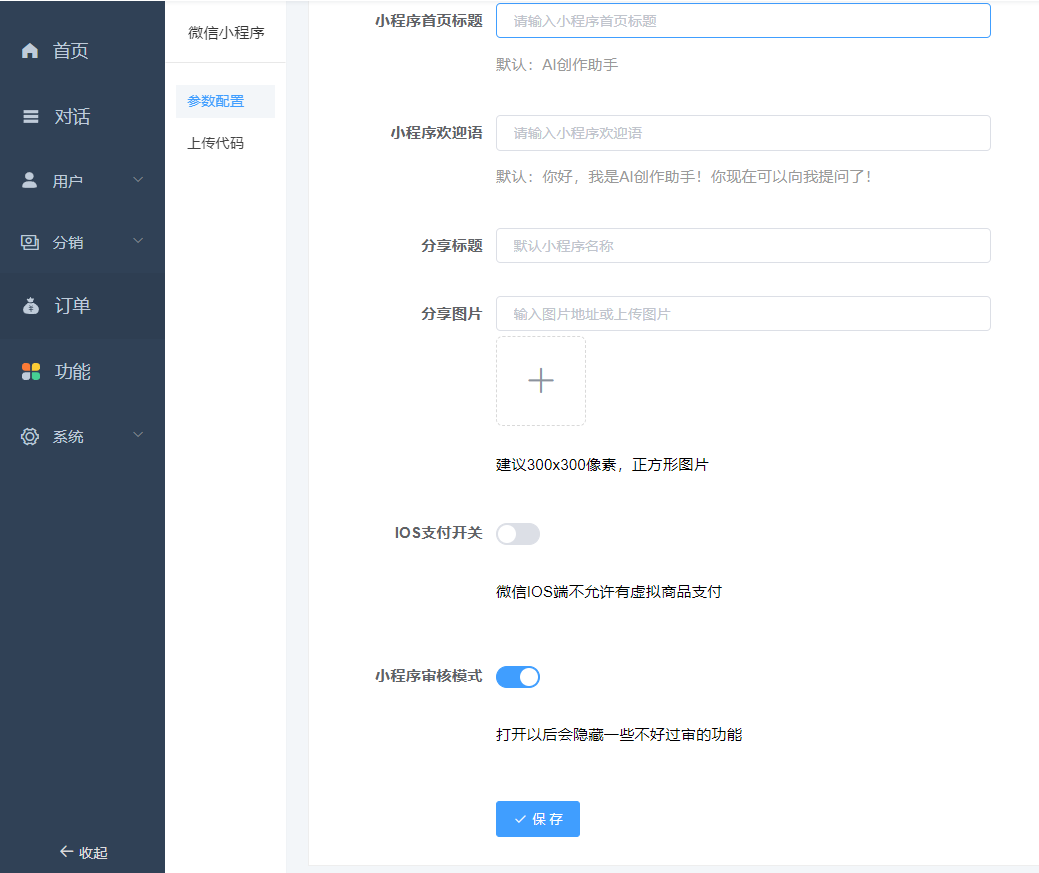1039x873 pixels.
Task: Disable the 小程序审核模式 review mode switch
Action: pos(518,676)
